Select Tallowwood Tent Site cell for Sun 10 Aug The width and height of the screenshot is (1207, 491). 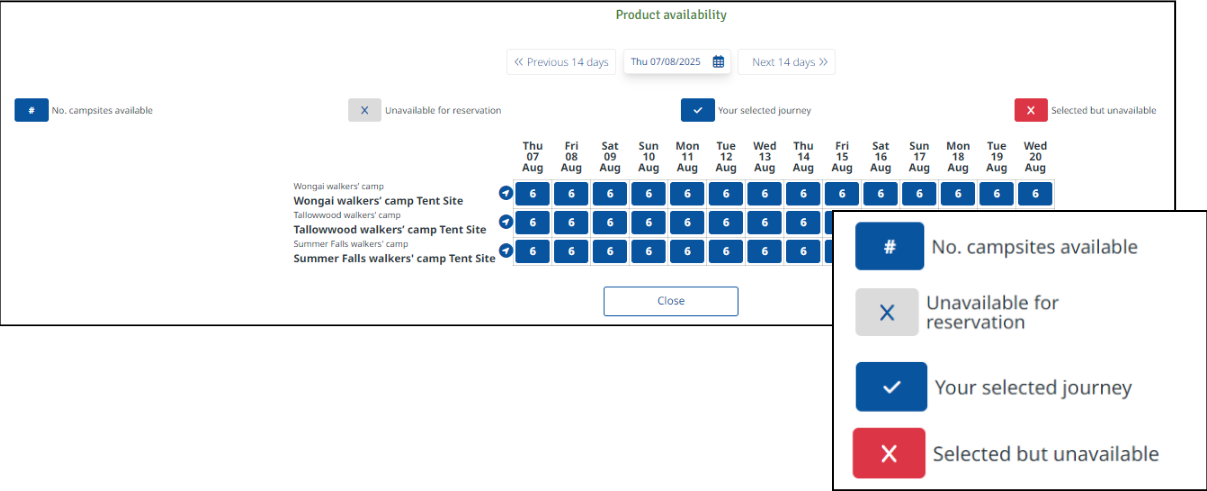click(x=649, y=222)
